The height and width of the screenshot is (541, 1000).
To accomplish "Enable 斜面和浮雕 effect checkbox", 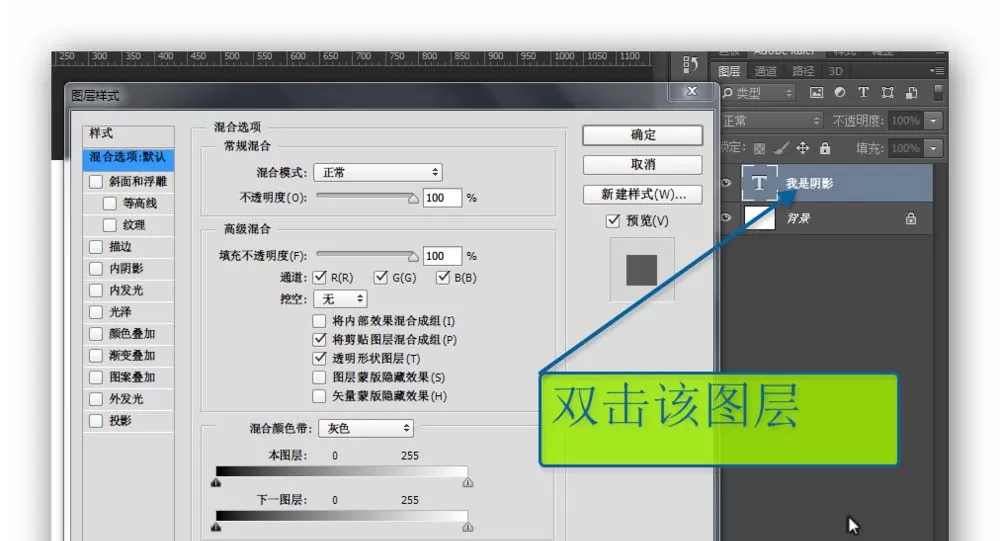I will click(96, 182).
